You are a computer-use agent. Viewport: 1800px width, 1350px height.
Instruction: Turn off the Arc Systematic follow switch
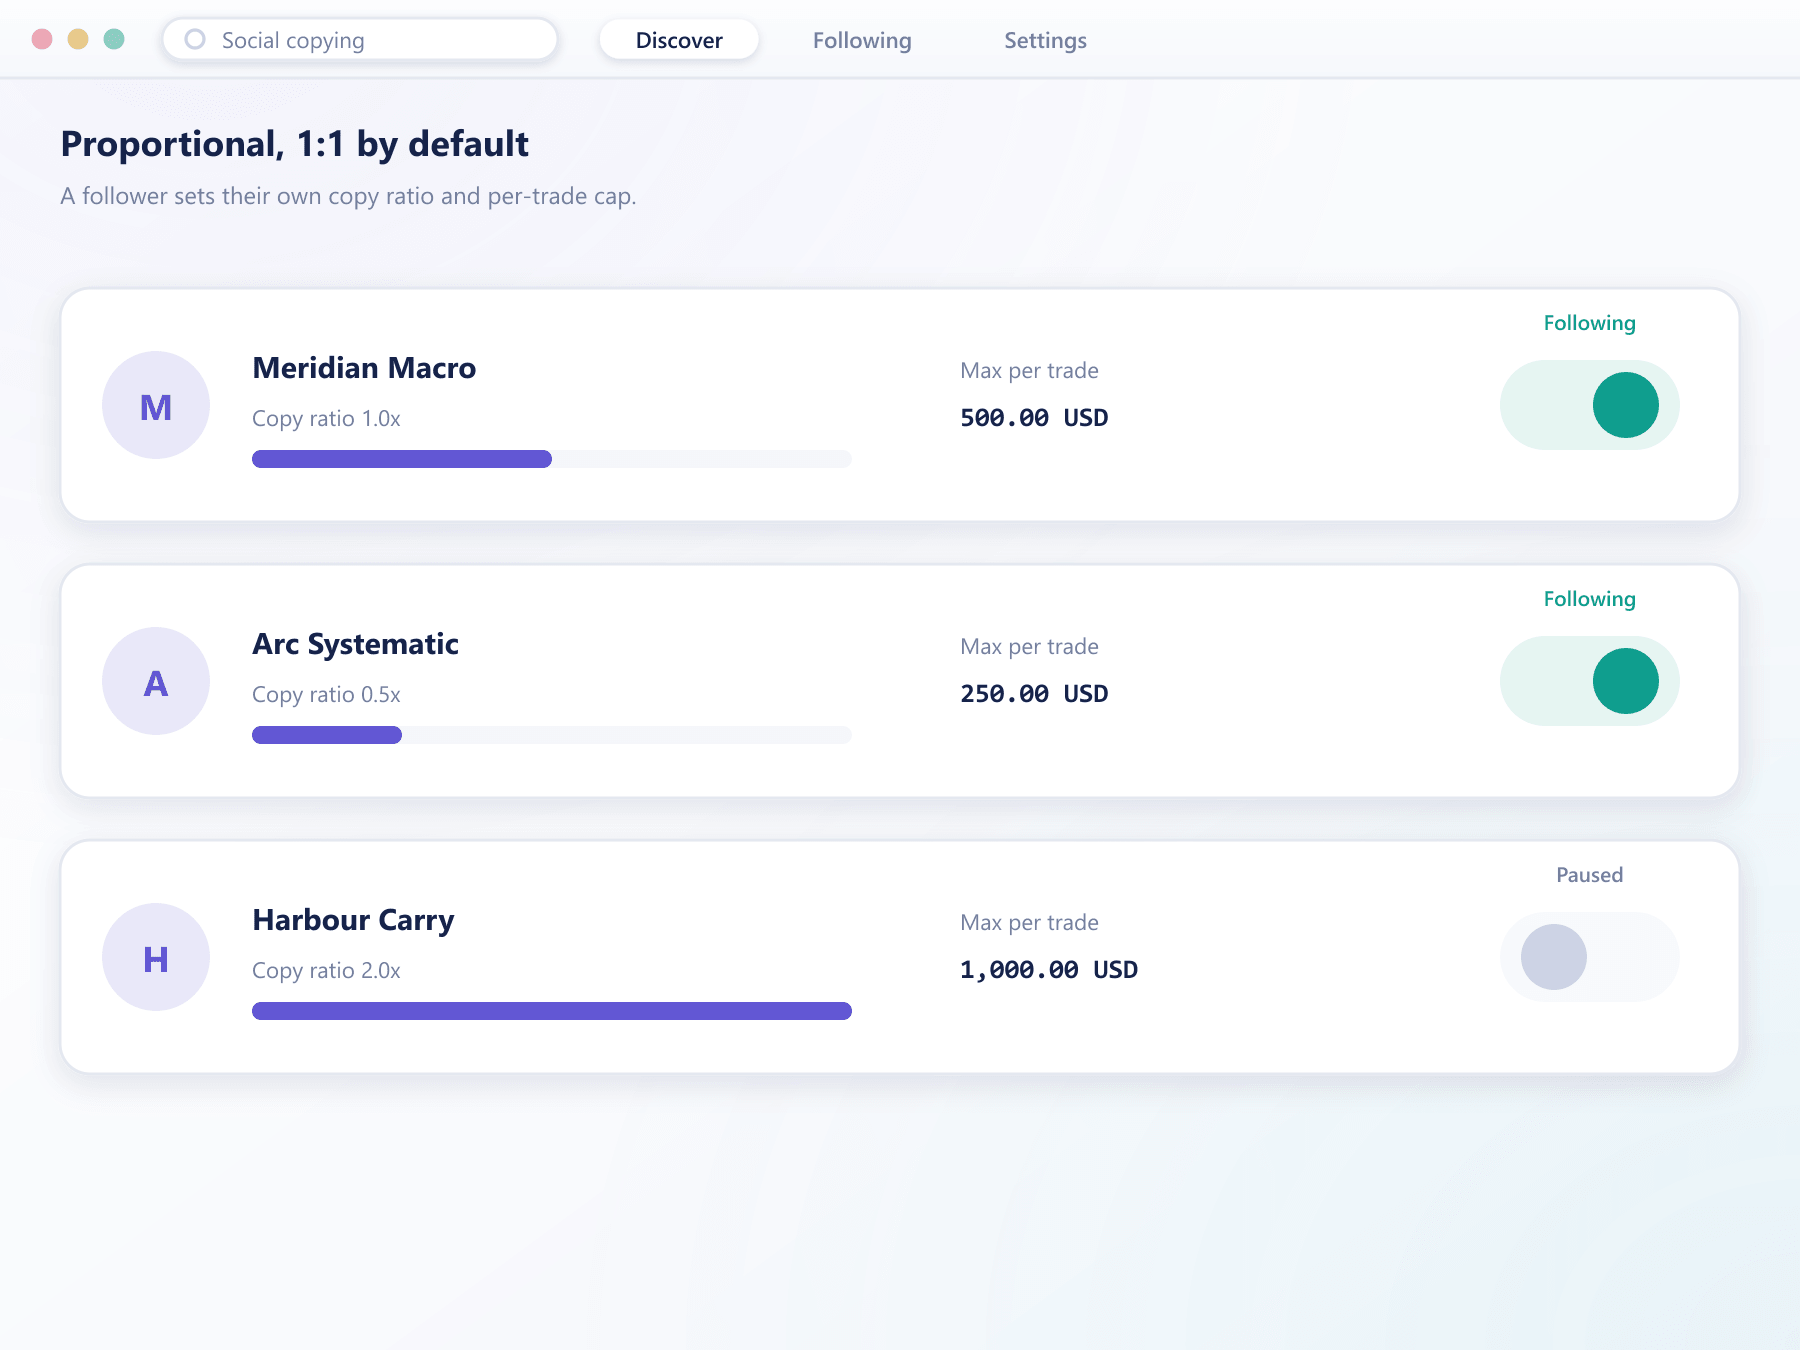click(1590, 681)
